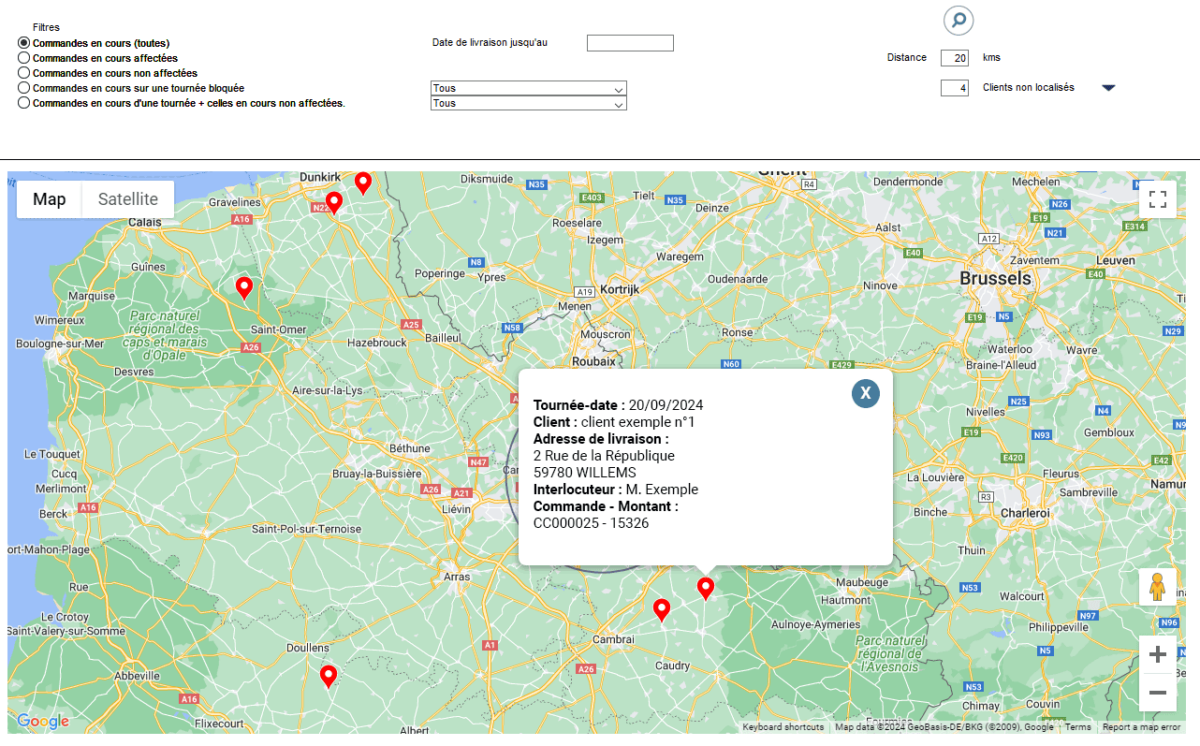Click the Maubeuge town label
1200x746 pixels.
click(x=862, y=582)
